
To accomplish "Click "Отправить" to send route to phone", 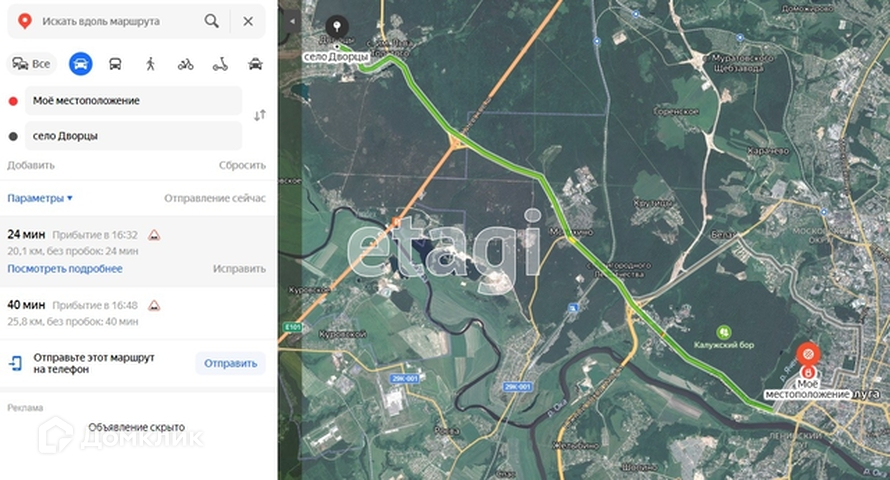I will [230, 364].
